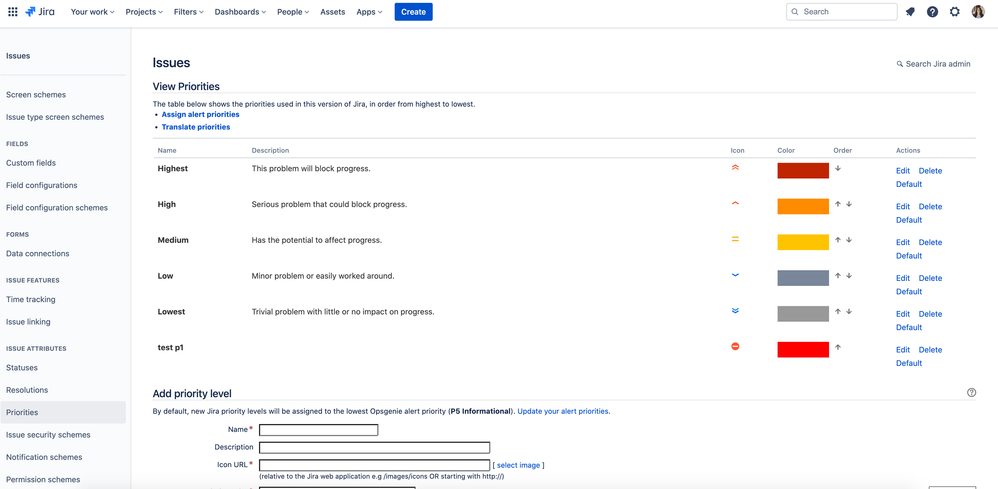Delete the High priority
The height and width of the screenshot is (489, 998).
930,206
